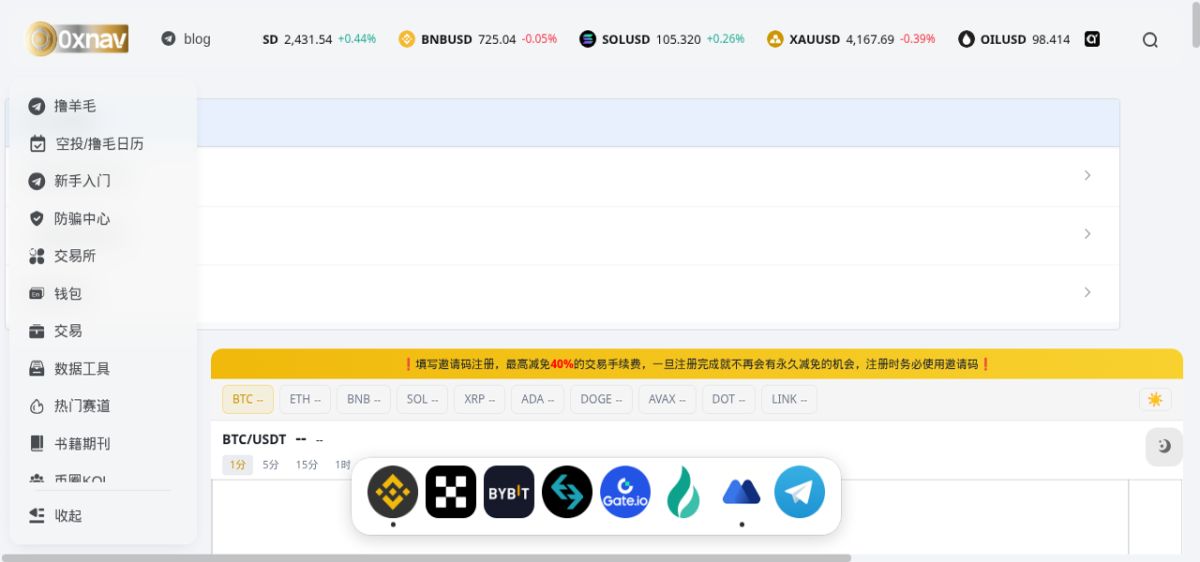Click the shield icon for 防骗中心
This screenshot has height=562, width=1200.
(37, 218)
